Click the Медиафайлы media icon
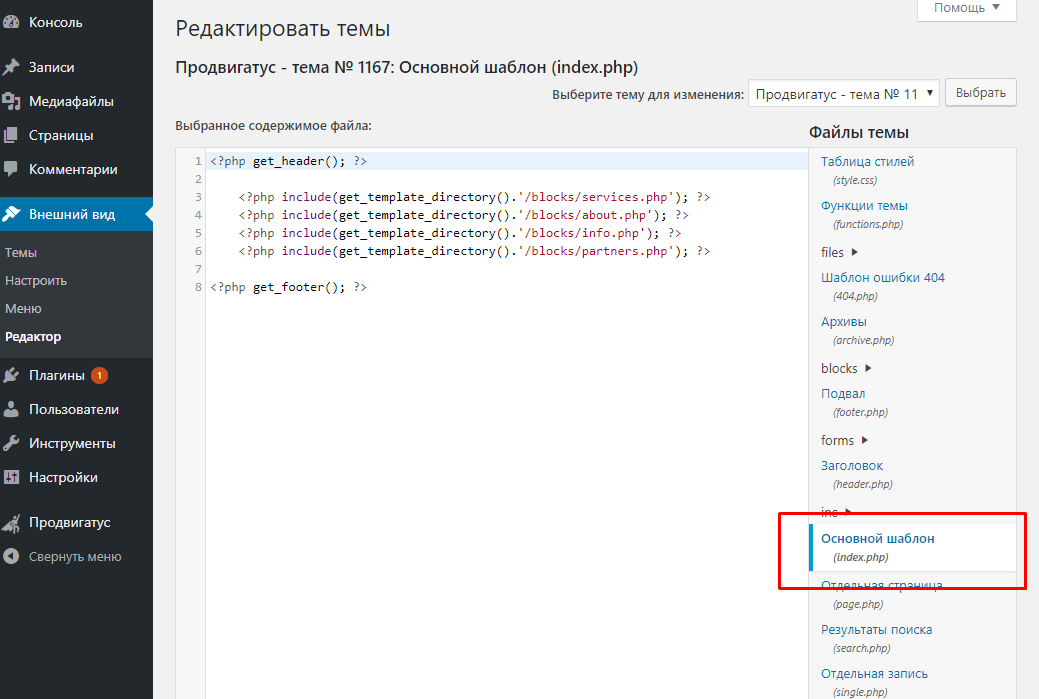 click(12, 101)
